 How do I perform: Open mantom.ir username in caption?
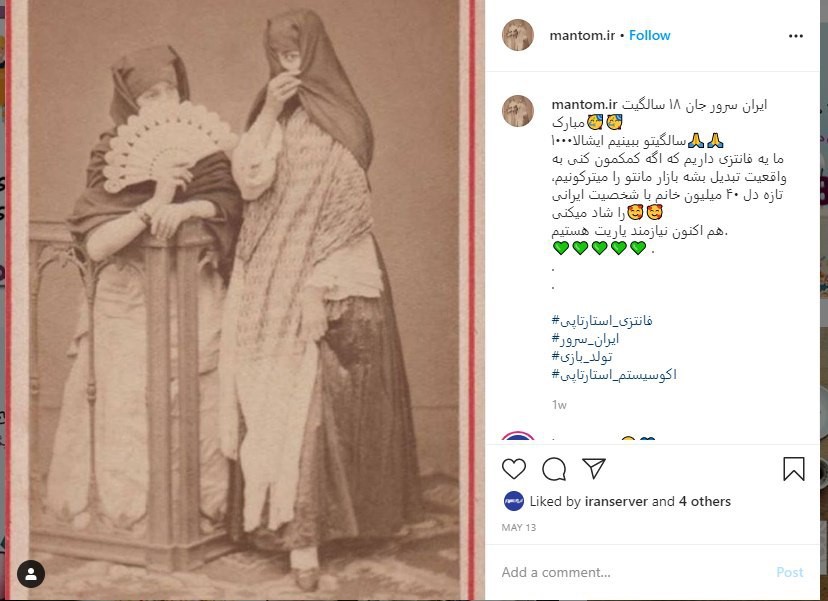point(584,105)
